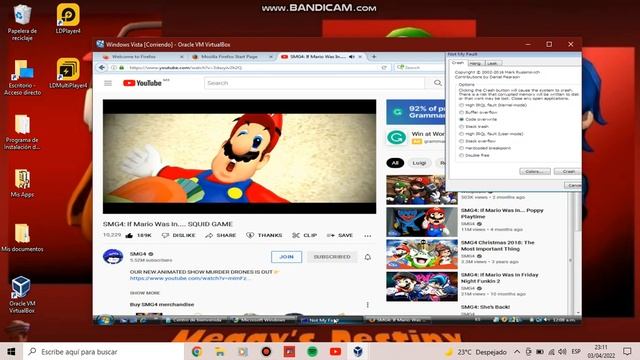Open a new Firefox tab with plus
Viewport: 640px width, 360px height.
[373, 57]
